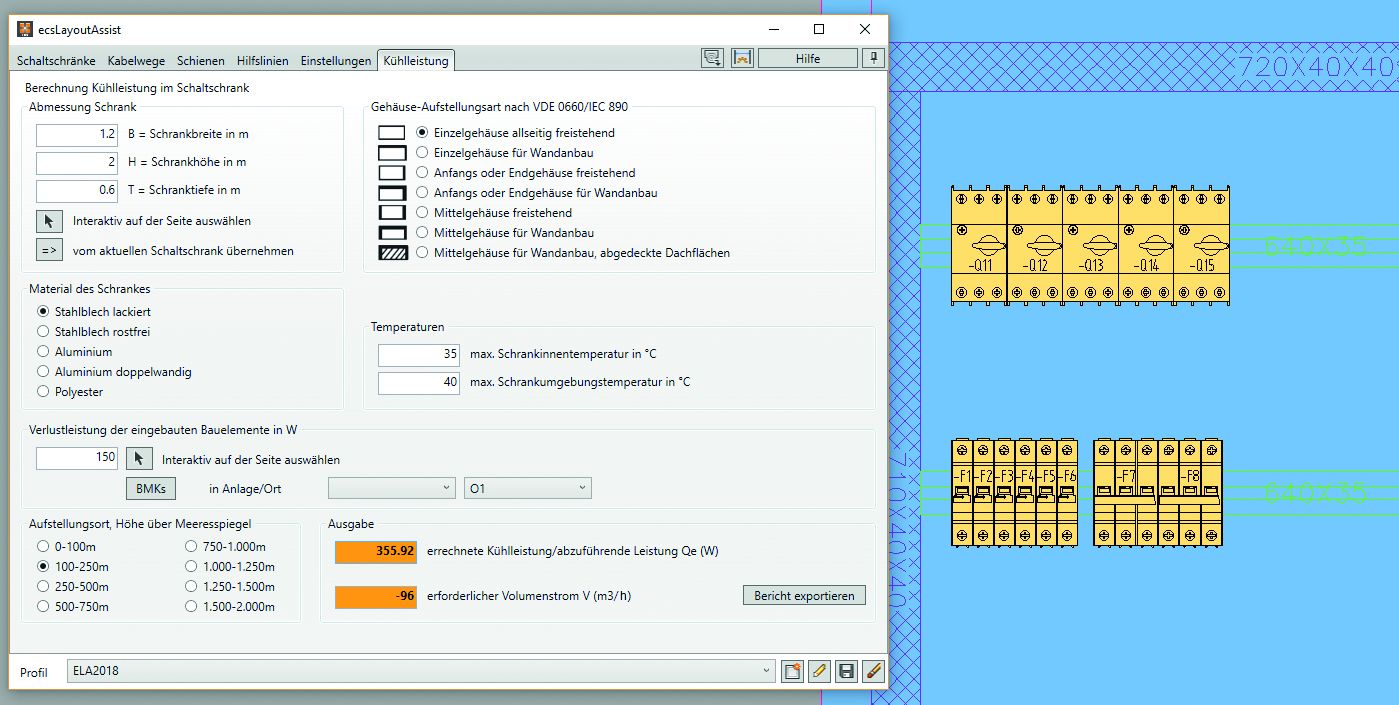The width and height of the screenshot is (1399, 705).
Task: Save the profile using the floppy disk icon
Action: [x=846, y=671]
